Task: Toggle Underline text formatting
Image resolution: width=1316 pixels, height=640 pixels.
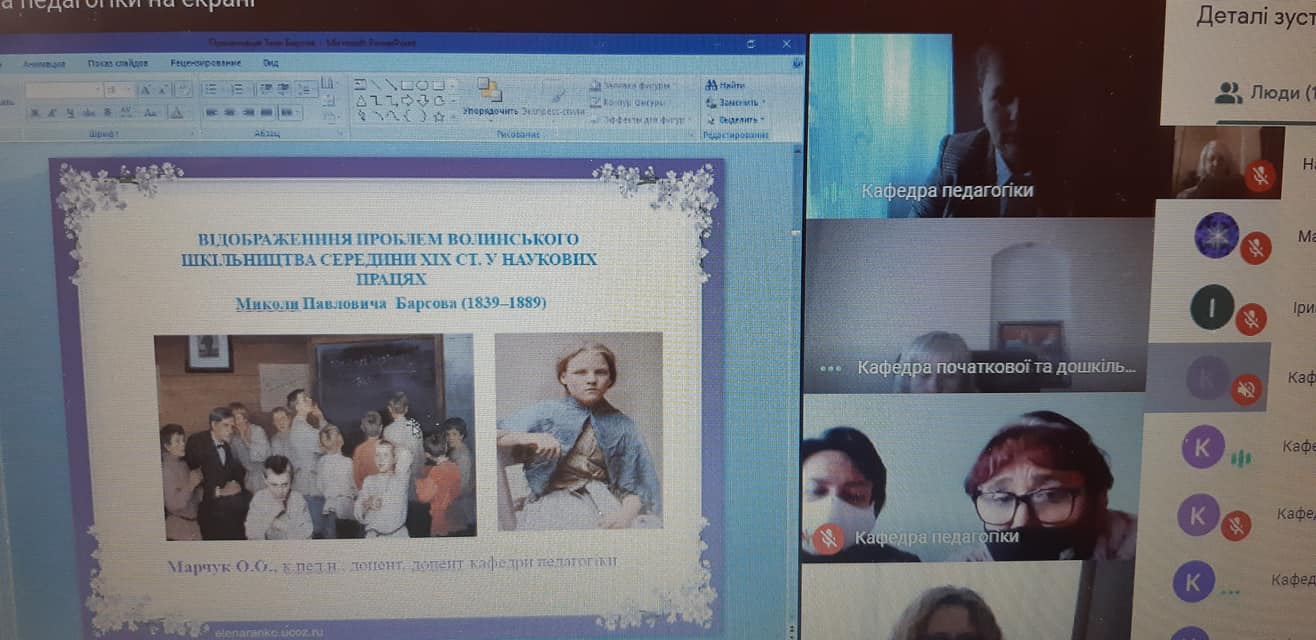Action: (x=70, y=113)
